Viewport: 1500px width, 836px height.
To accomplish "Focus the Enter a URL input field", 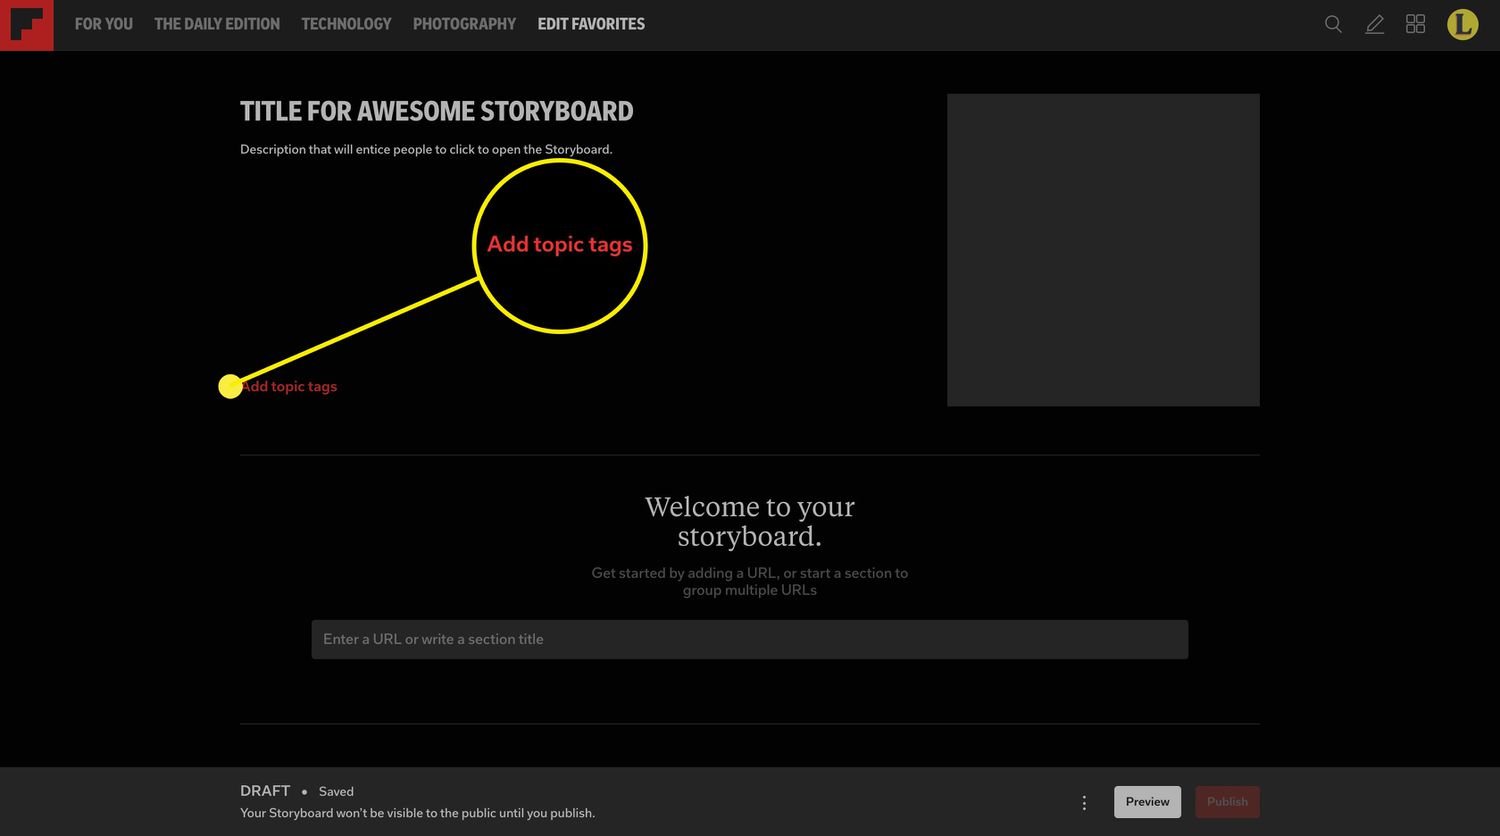I will point(749,639).
